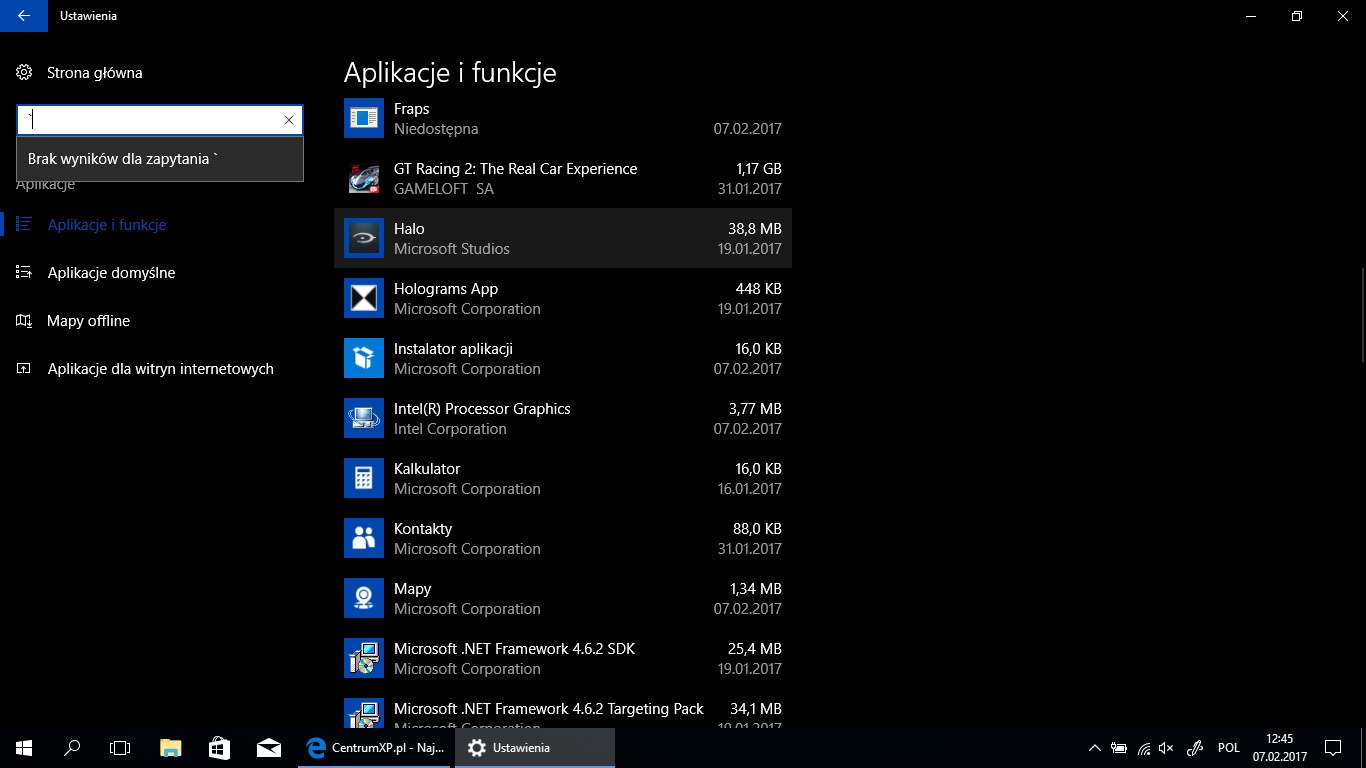Switch to CentrumXP.pl Edge window
Image resolution: width=1366 pixels, height=768 pixels.
coord(376,747)
